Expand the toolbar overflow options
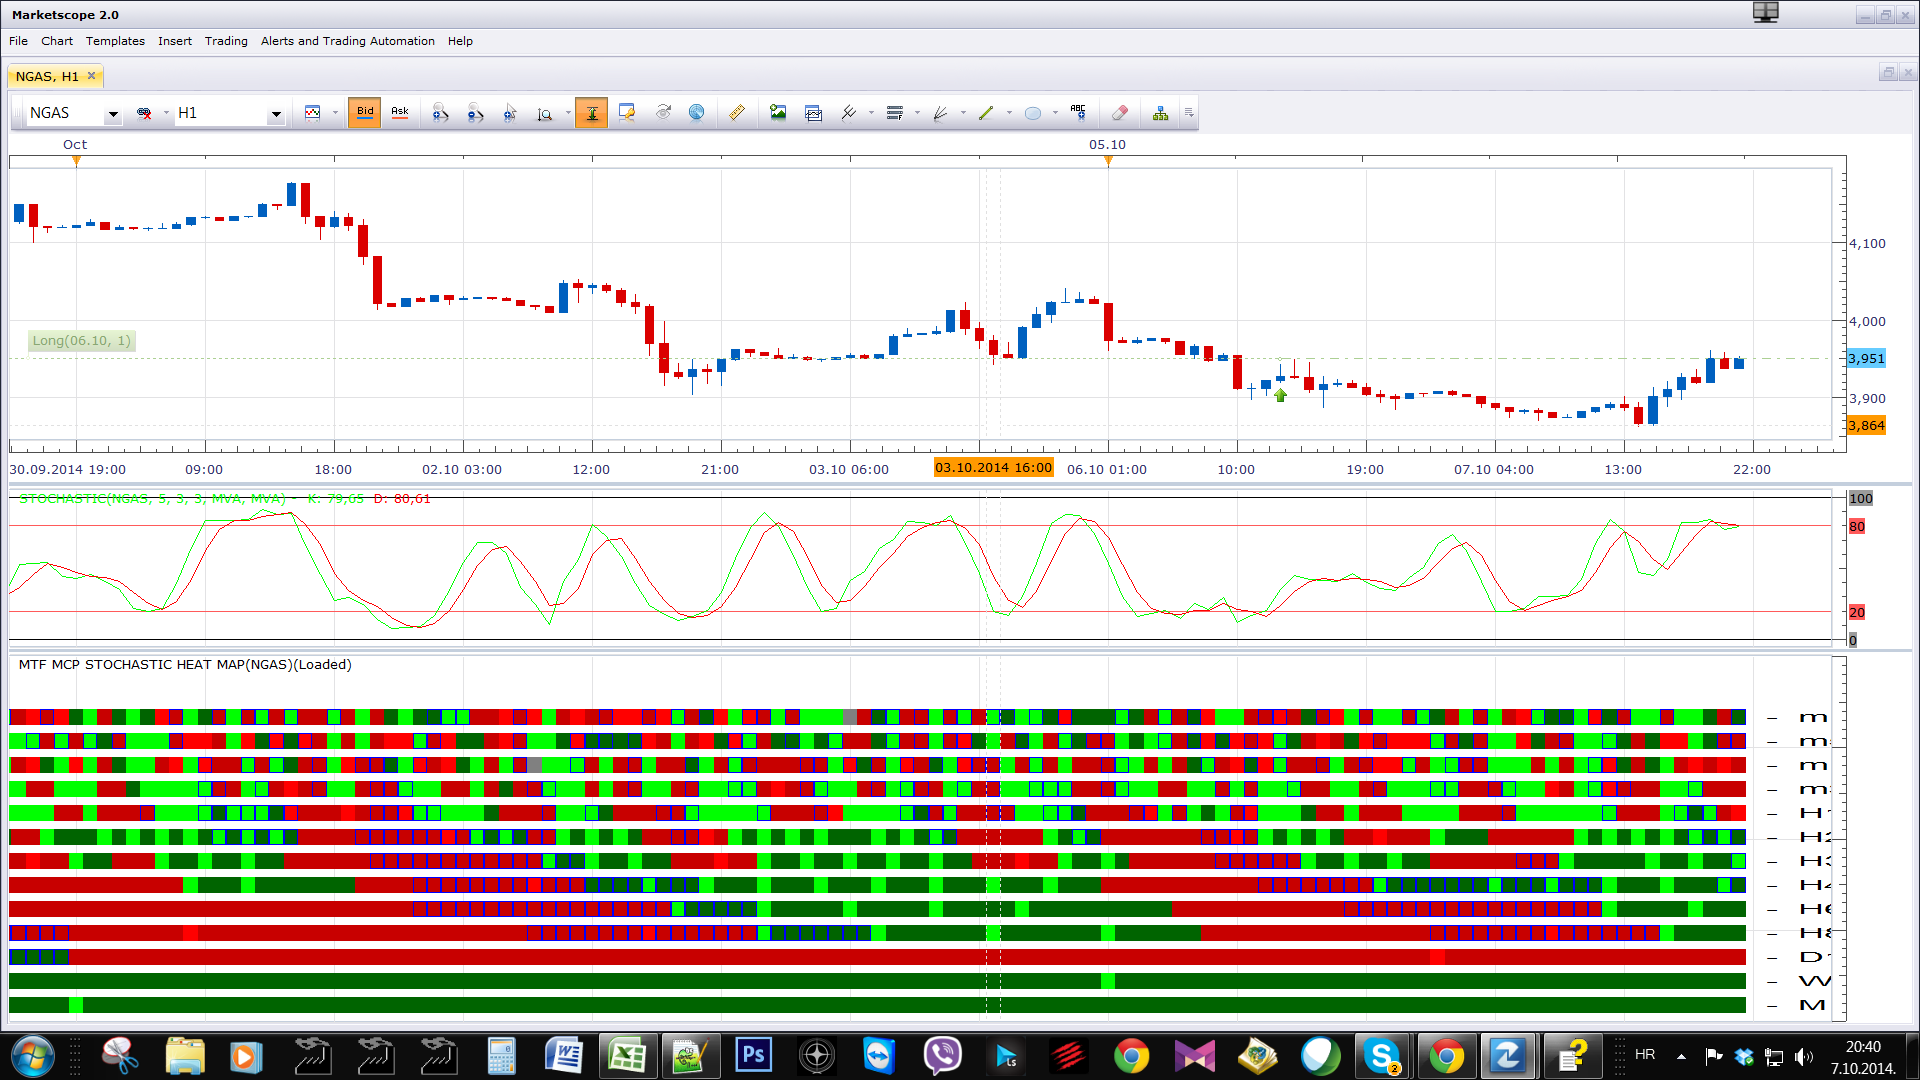The image size is (1920, 1080). [x=1189, y=113]
